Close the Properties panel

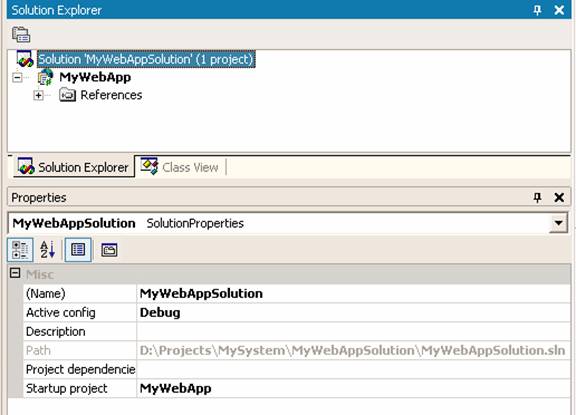559,198
